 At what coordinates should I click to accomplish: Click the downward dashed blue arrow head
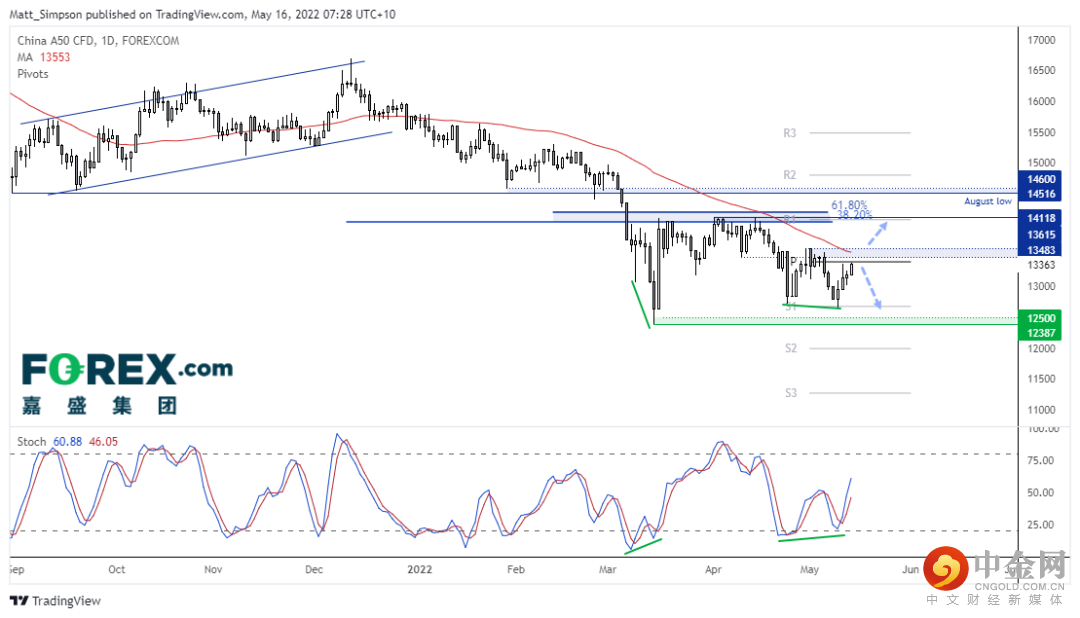[877, 304]
